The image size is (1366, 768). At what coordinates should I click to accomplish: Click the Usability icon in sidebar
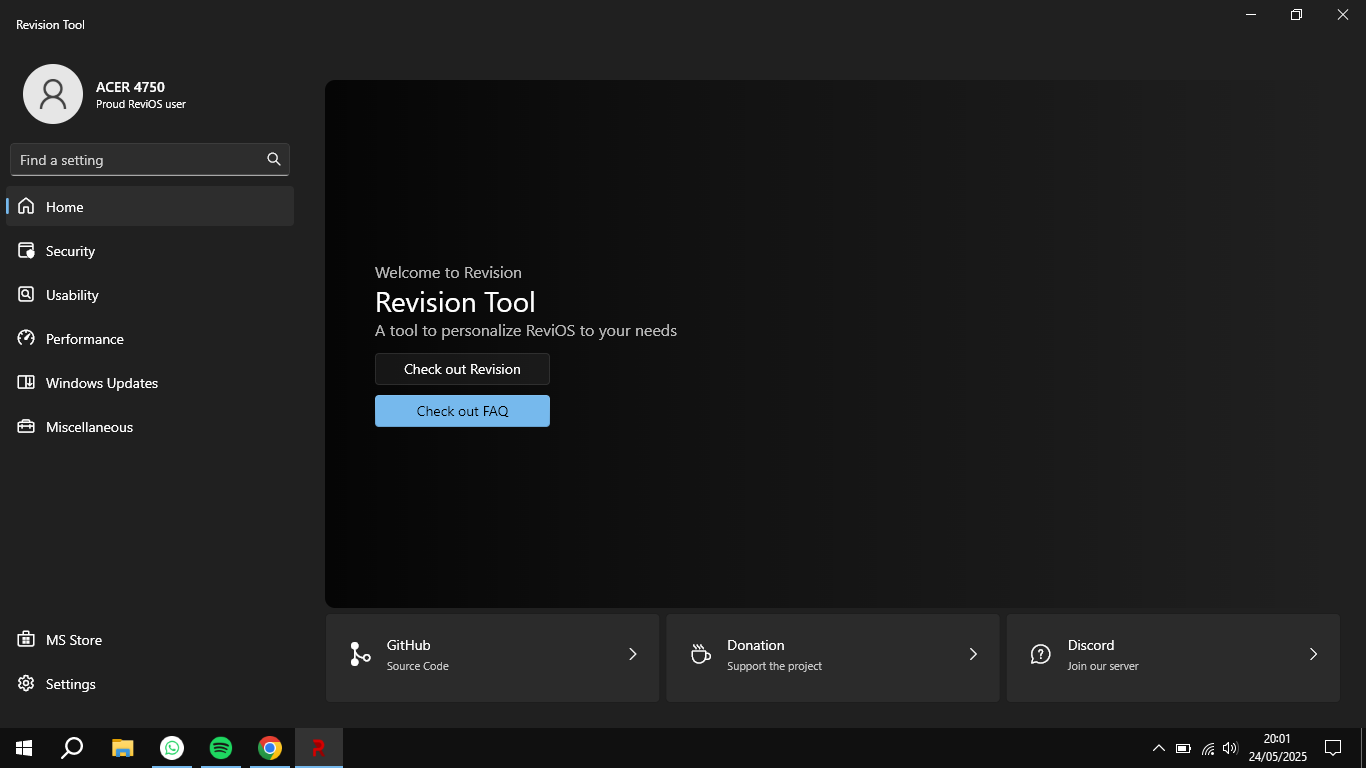26,294
